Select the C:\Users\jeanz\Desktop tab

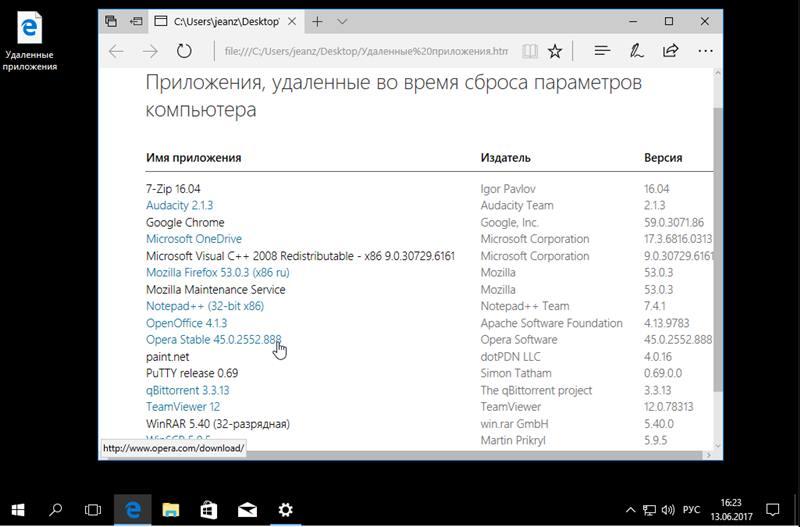[225, 21]
